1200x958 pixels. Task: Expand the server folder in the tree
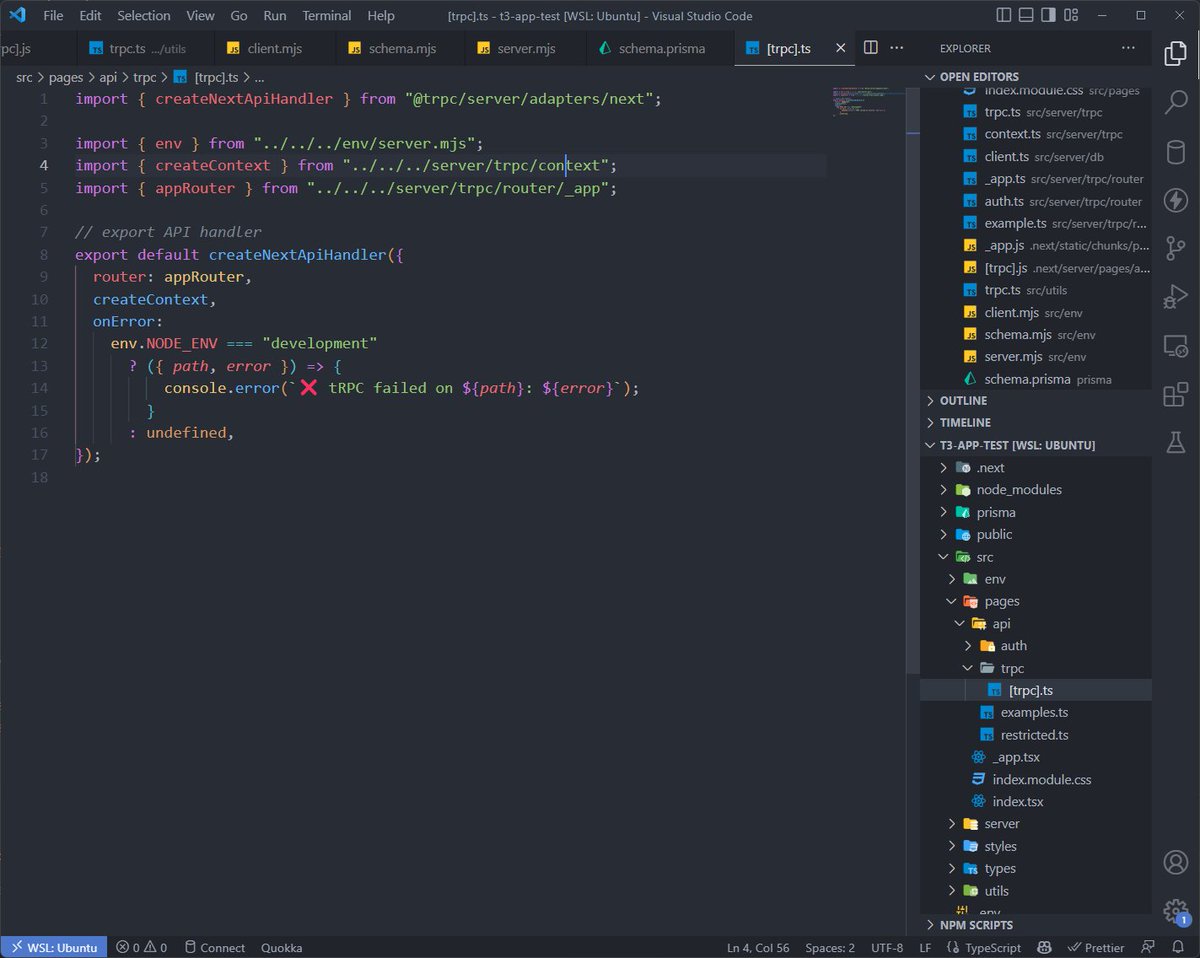point(1035,824)
